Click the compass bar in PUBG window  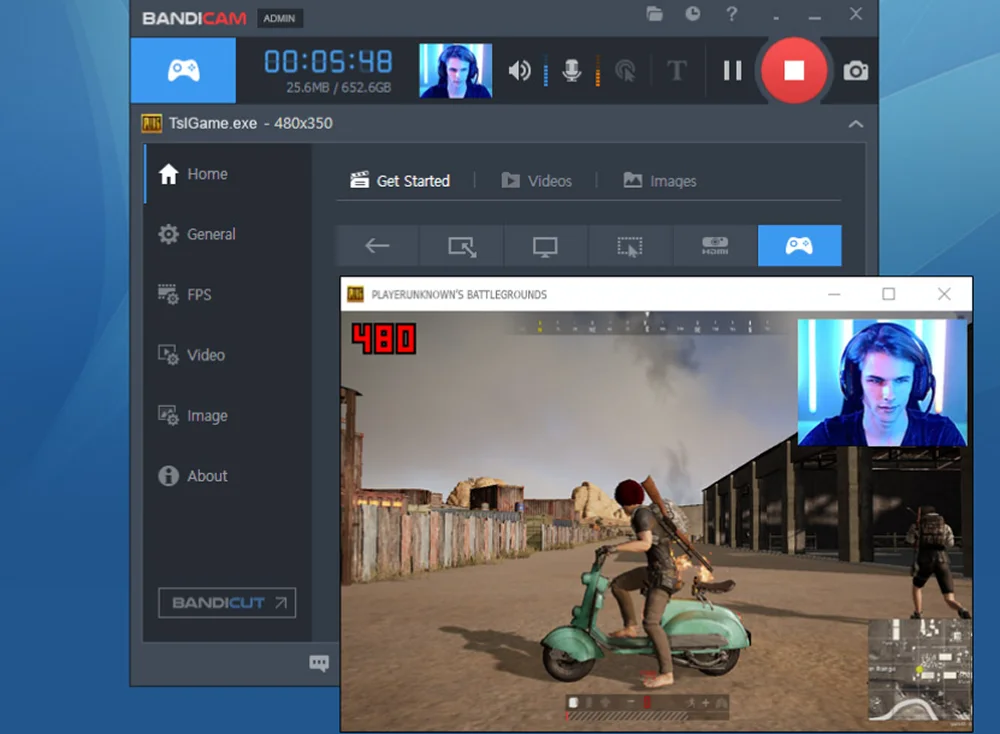[x=646, y=324]
